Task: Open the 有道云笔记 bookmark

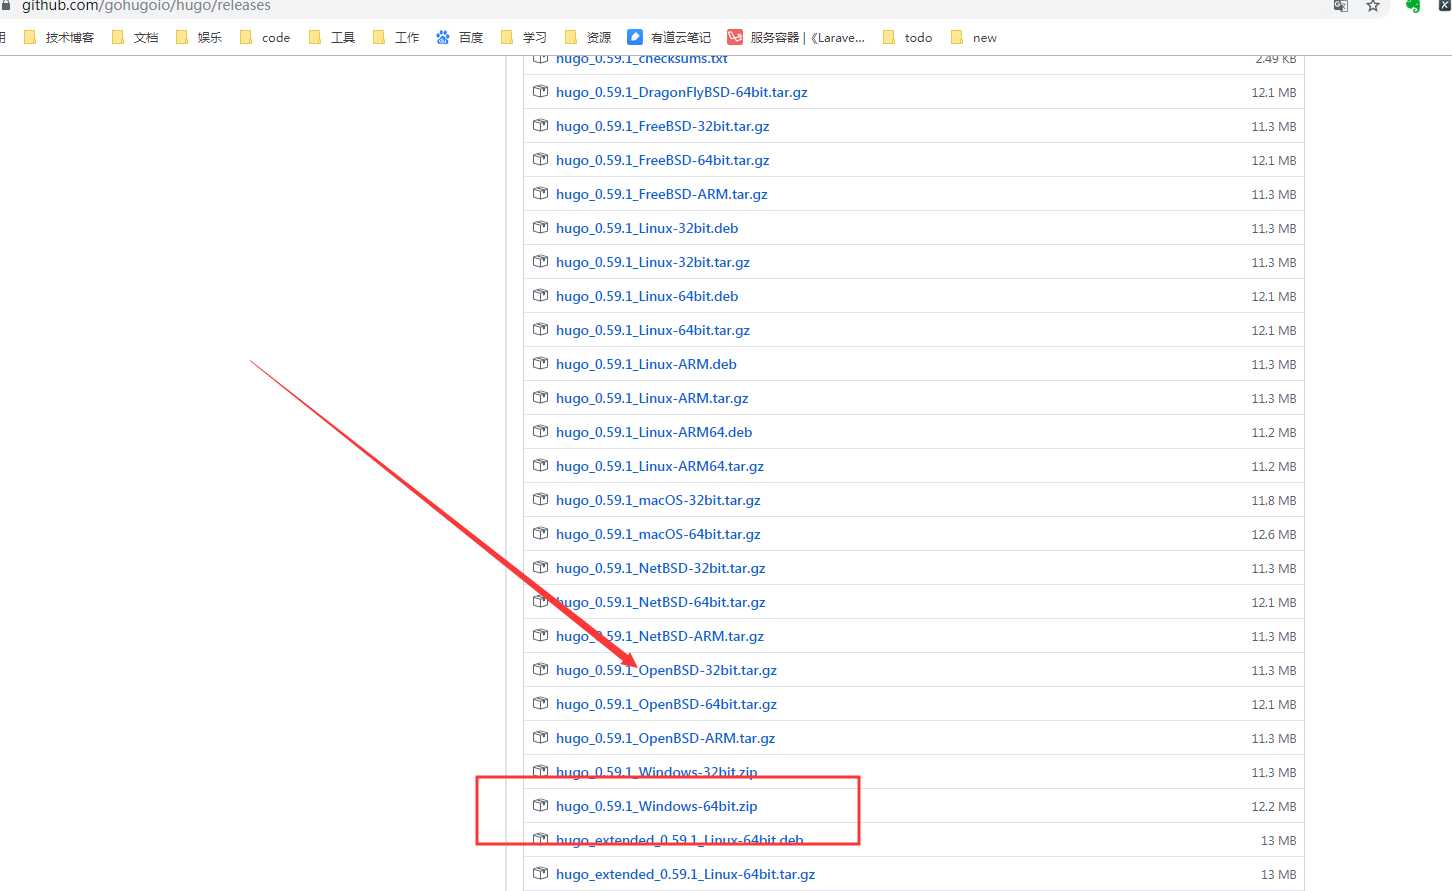Action: pyautogui.click(x=669, y=38)
